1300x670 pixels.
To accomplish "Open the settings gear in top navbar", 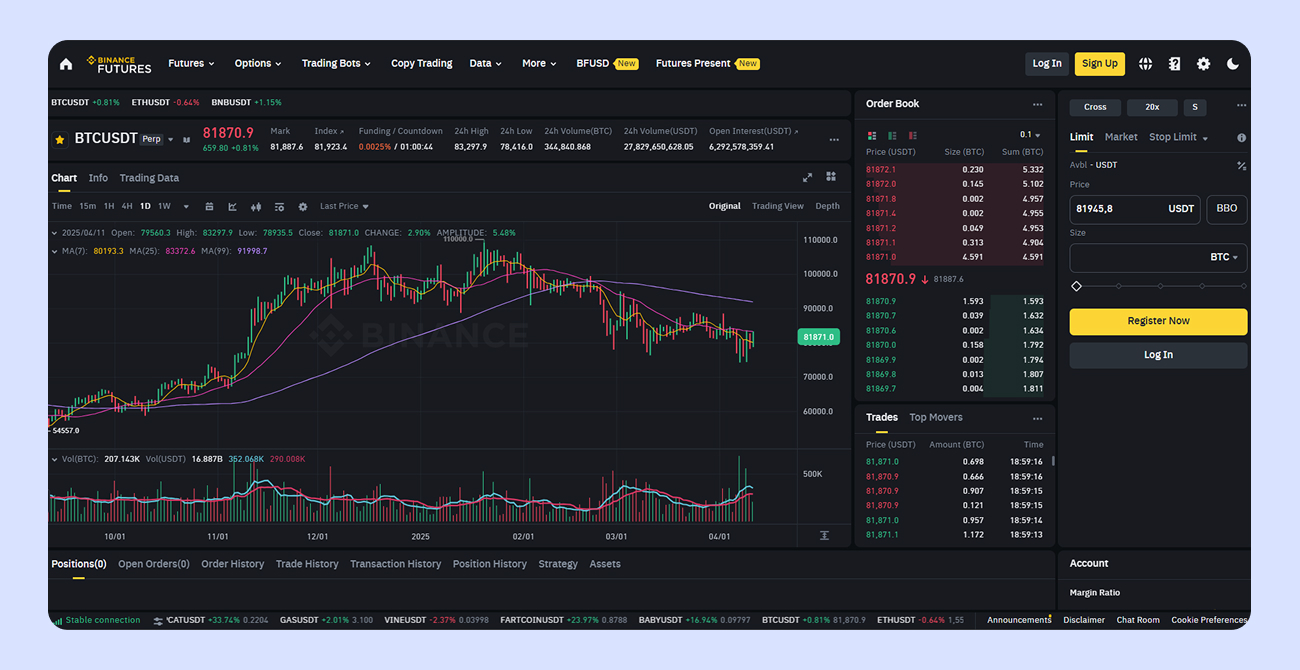I will click(x=1203, y=64).
